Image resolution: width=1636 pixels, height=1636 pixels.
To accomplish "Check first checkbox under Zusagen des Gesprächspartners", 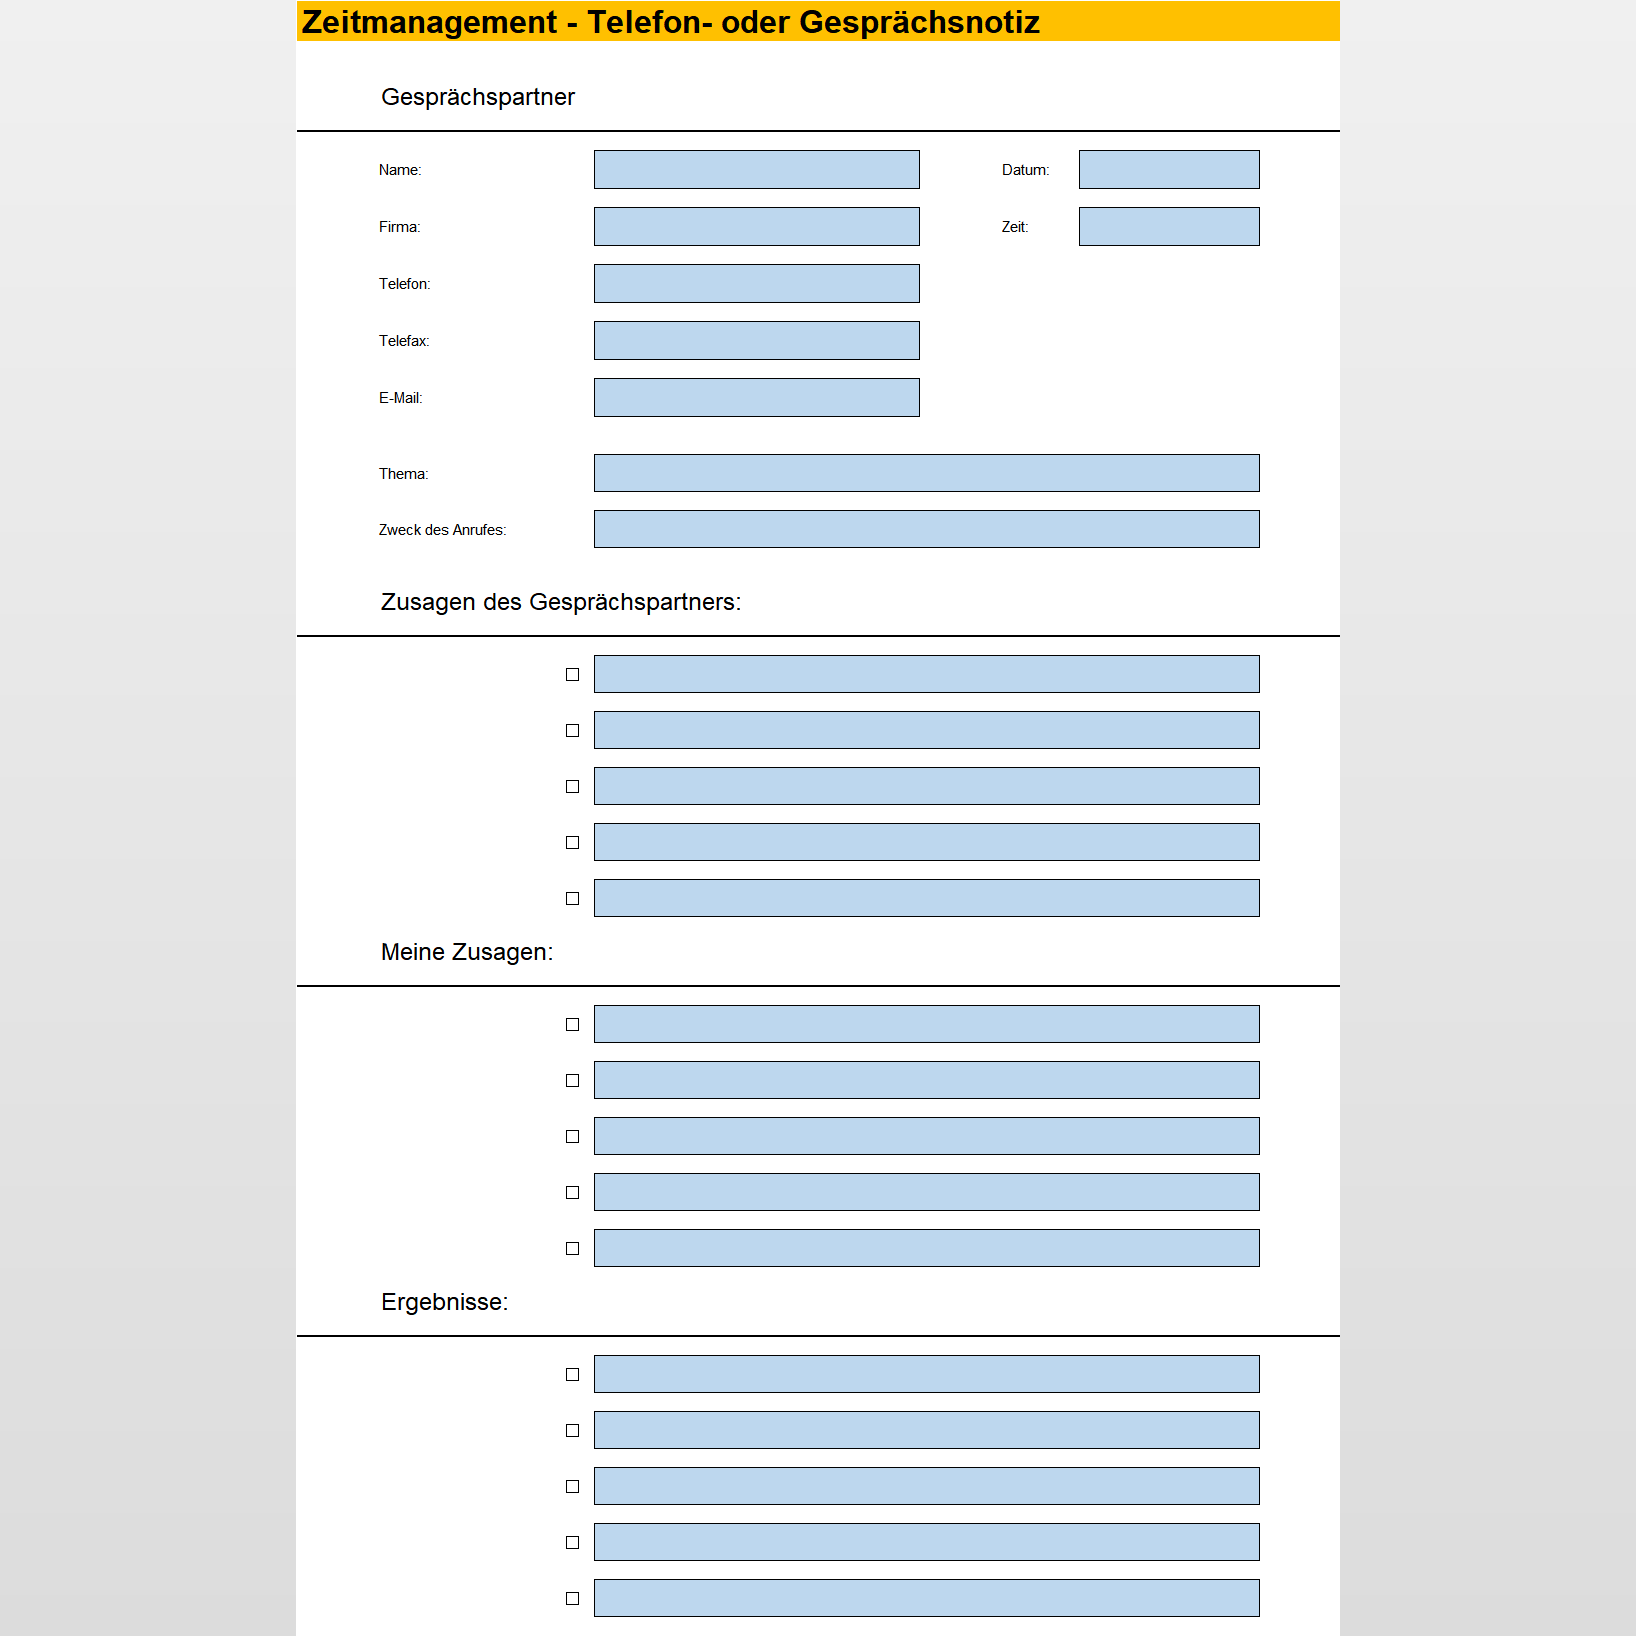I will tap(572, 675).
